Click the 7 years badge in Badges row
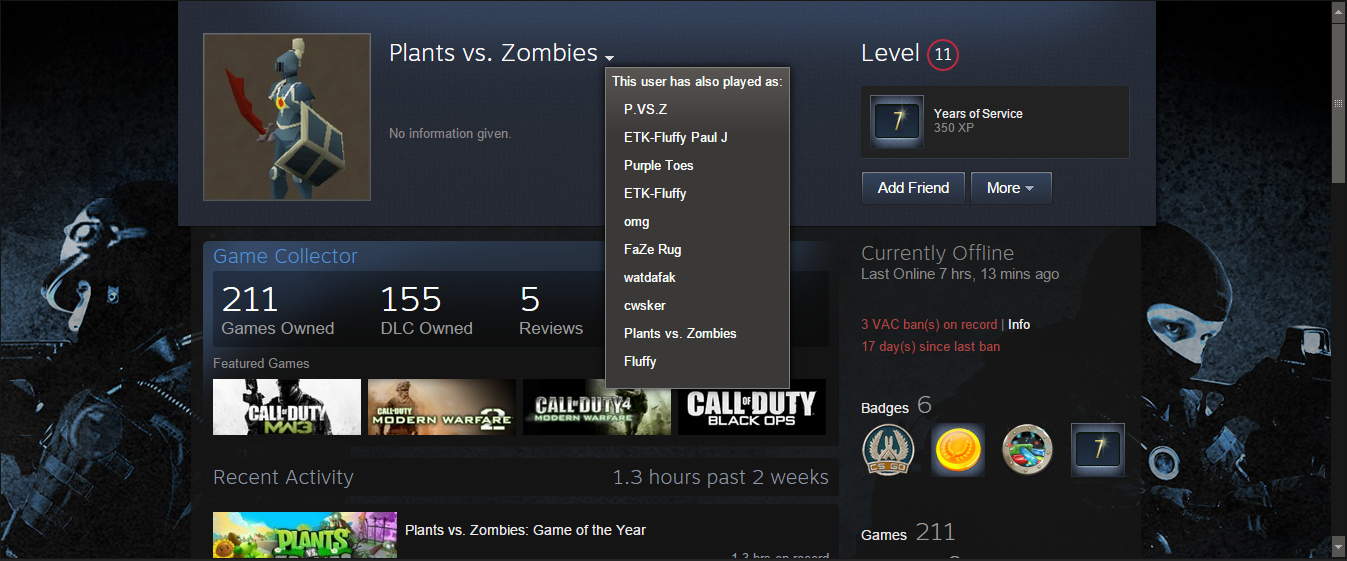This screenshot has width=1347, height=561. tap(1098, 450)
